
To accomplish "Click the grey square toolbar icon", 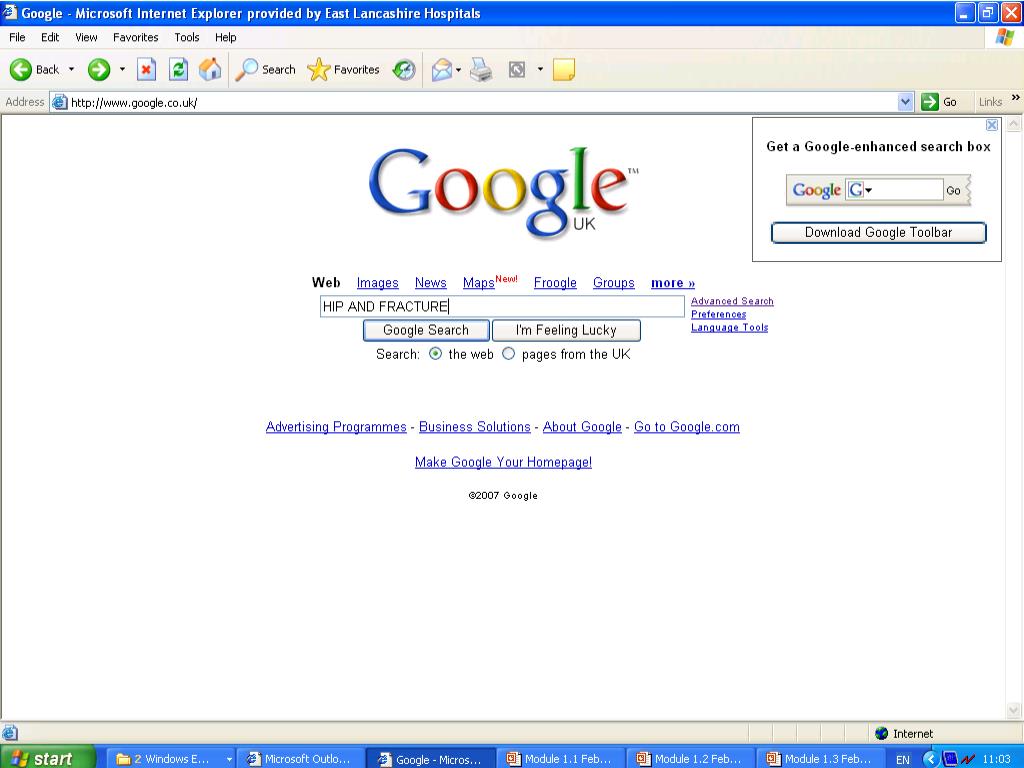I will point(517,69).
